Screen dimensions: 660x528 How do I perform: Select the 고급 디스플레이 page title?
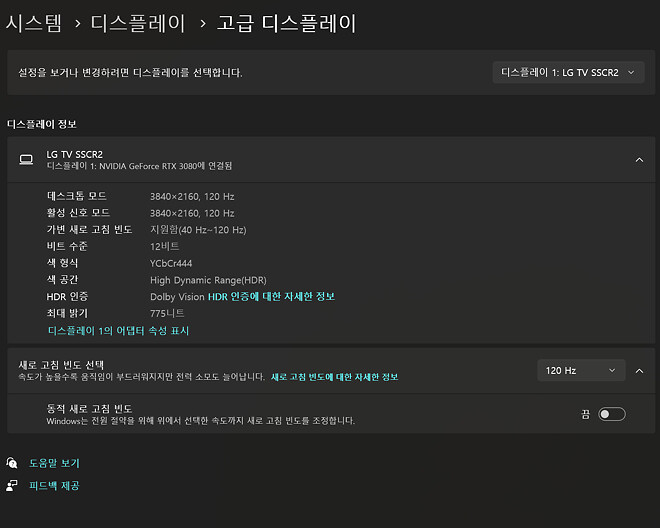[x=286, y=23]
